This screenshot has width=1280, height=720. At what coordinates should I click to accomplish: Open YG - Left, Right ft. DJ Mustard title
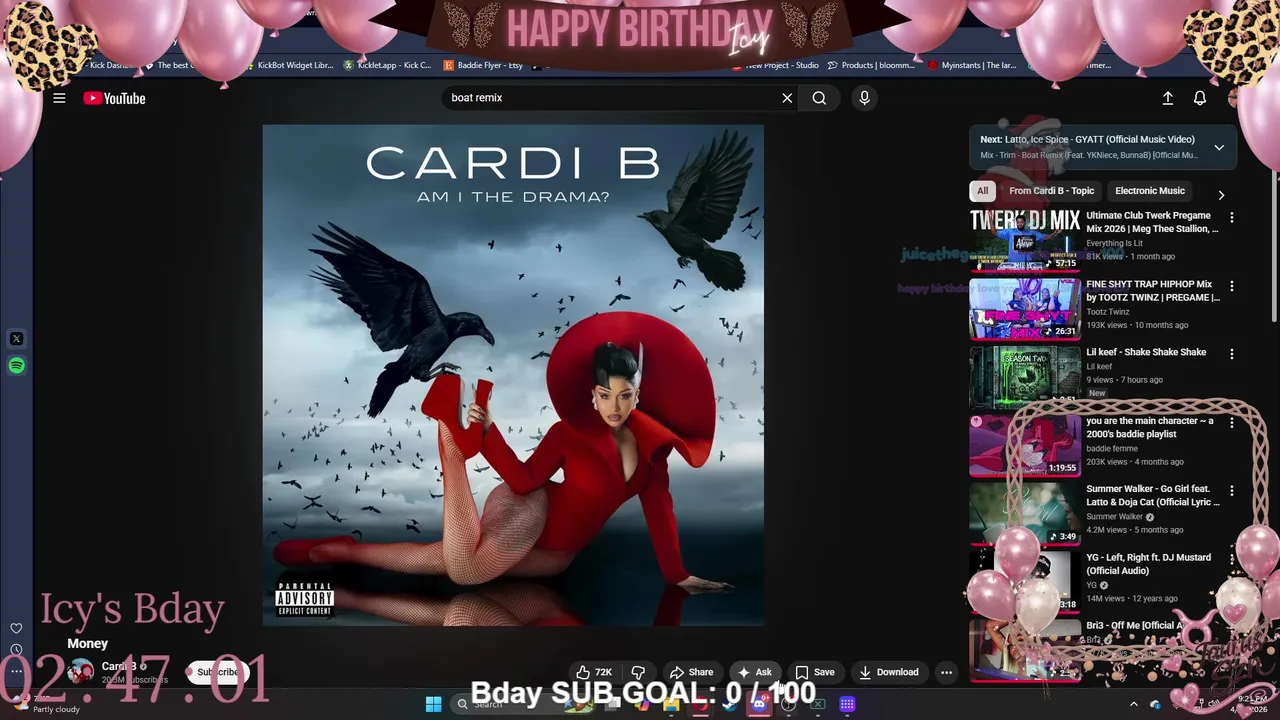1148,564
